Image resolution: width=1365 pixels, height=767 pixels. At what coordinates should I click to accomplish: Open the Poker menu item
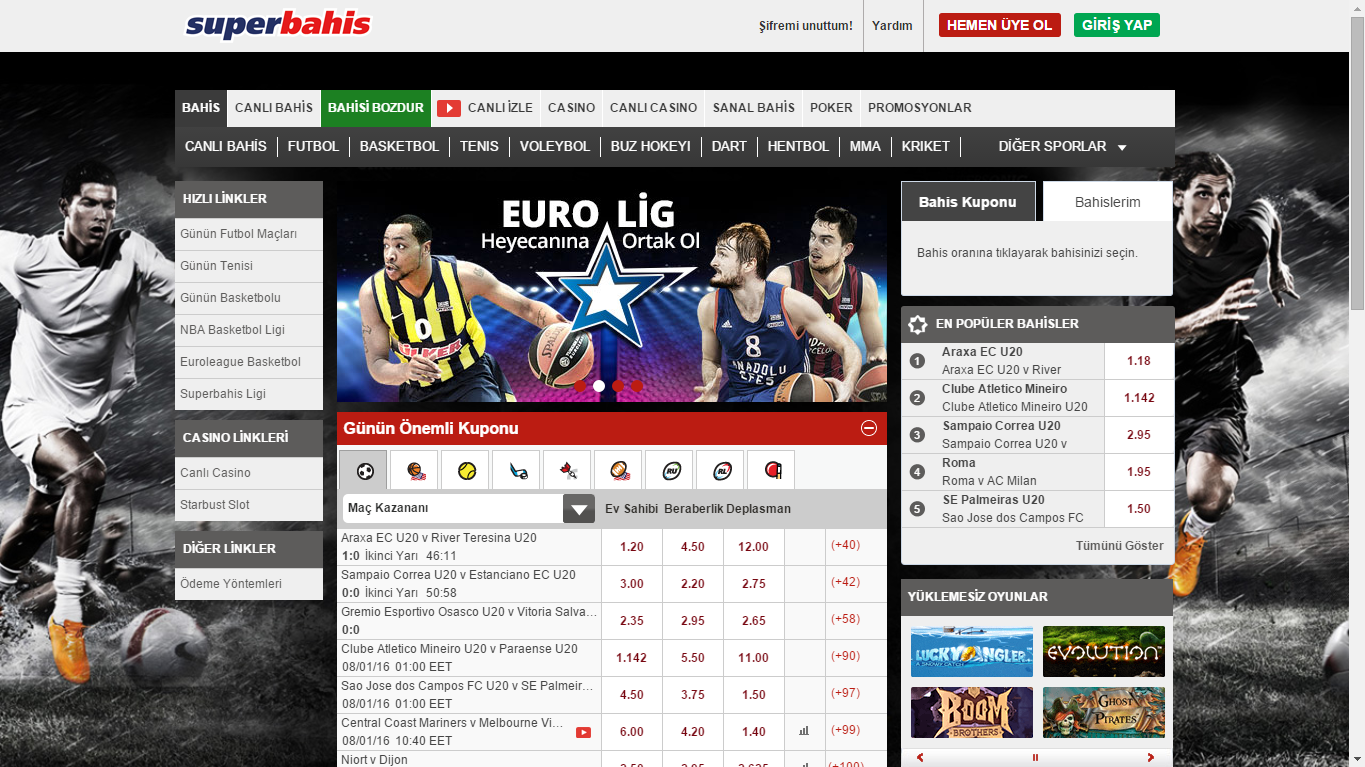pyautogui.click(x=831, y=108)
